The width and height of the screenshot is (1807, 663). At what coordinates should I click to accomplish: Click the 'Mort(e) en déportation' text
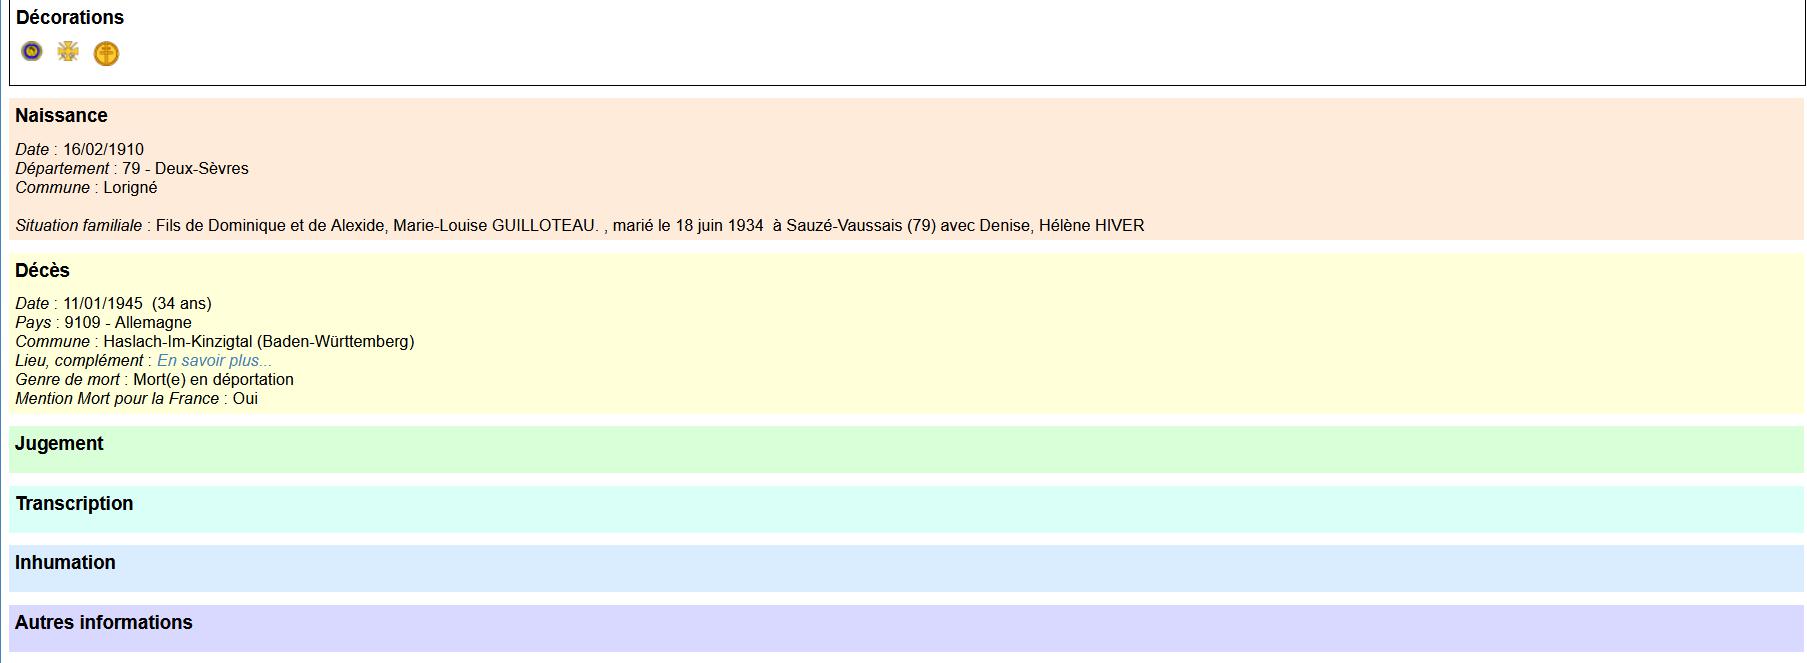tap(213, 380)
